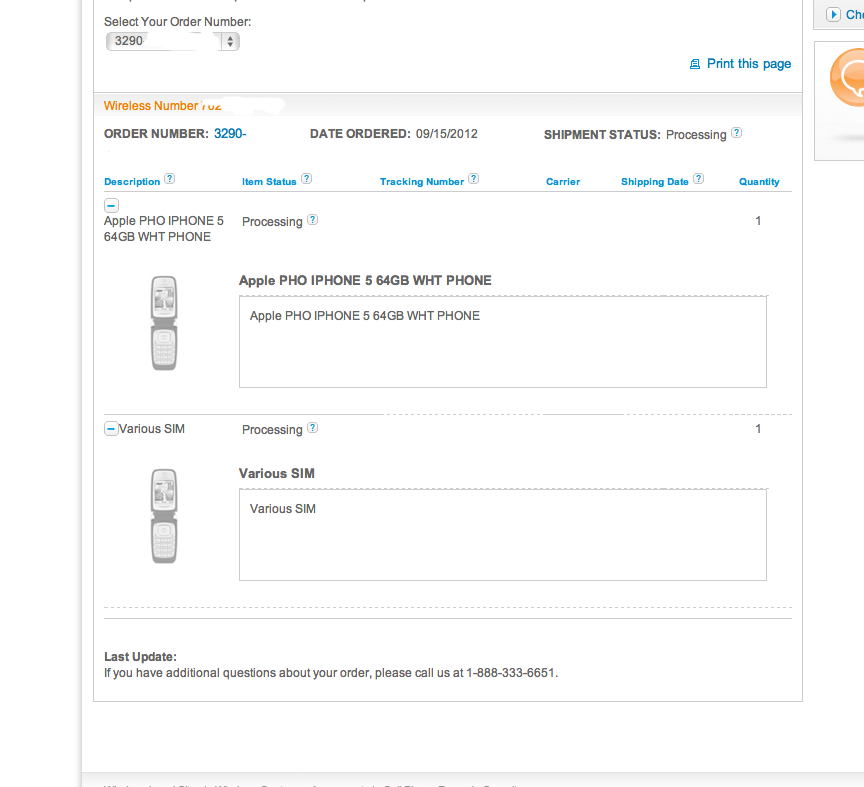Image resolution: width=864 pixels, height=787 pixels.
Task: Click the printer icon beside Print this page
Action: [695, 64]
